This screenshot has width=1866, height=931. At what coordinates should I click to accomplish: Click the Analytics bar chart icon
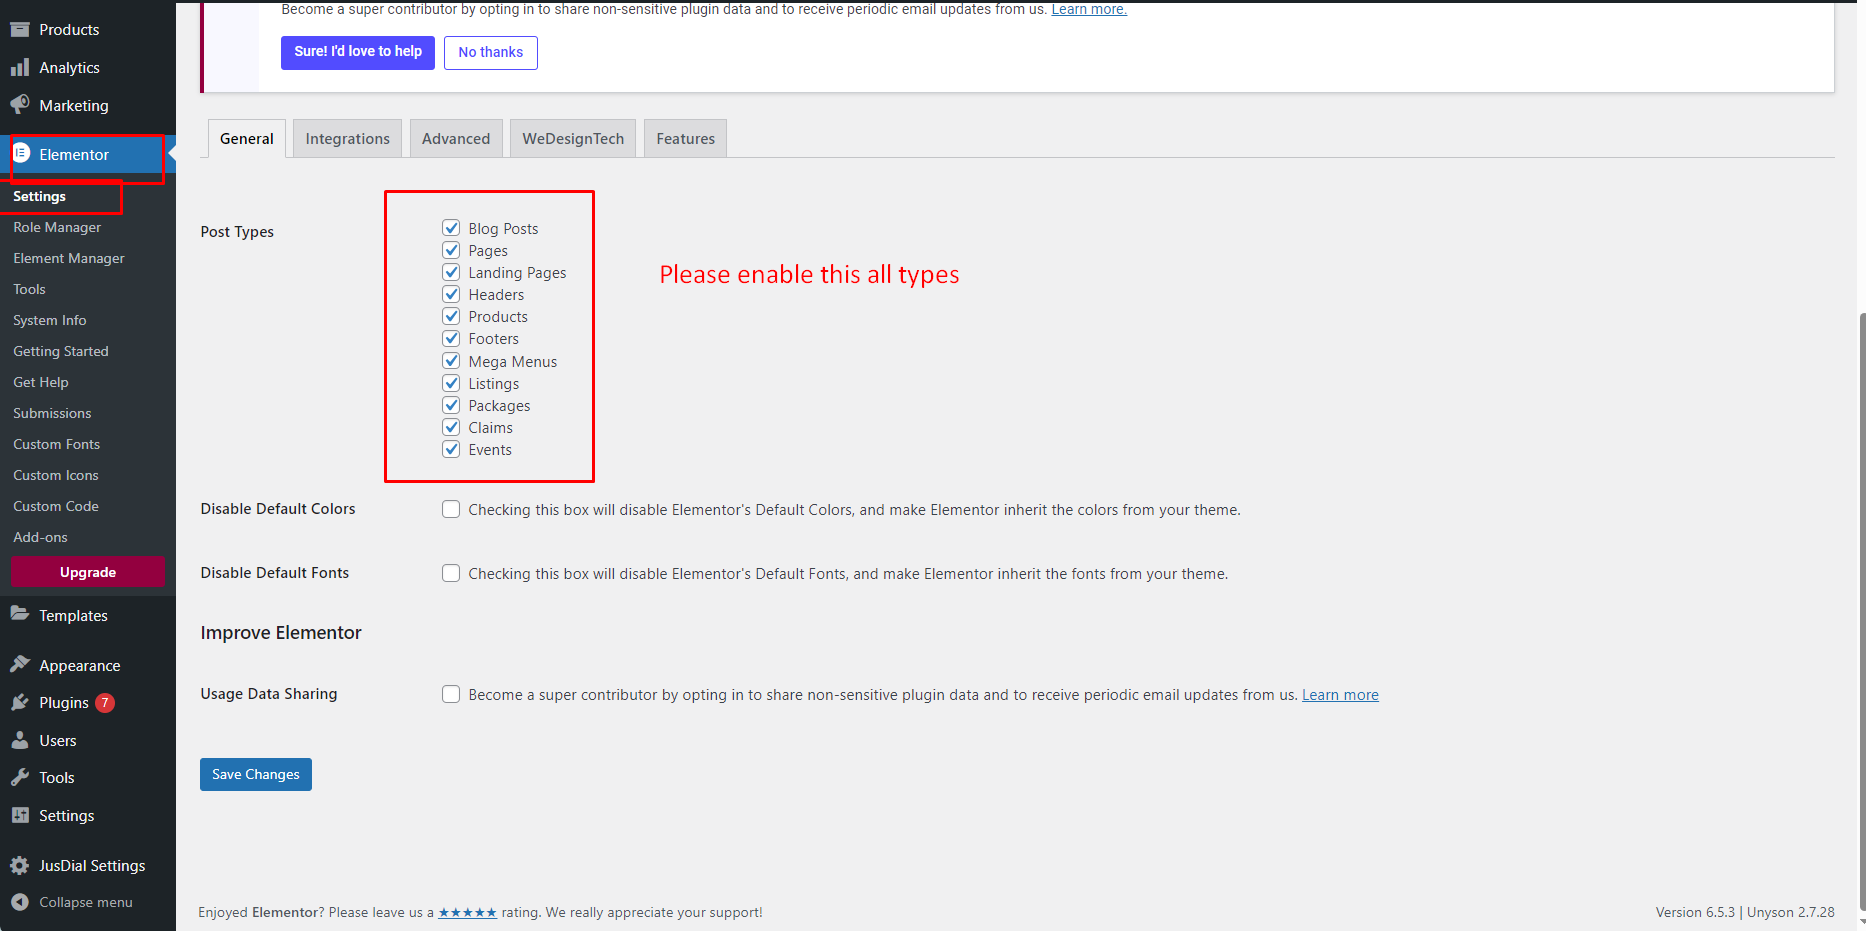click(20, 67)
